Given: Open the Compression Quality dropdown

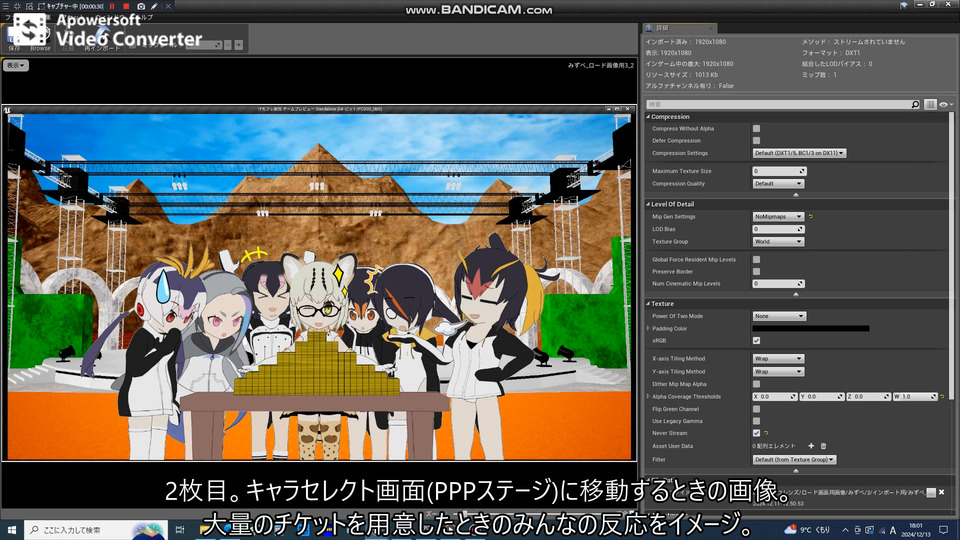Looking at the screenshot, I should (x=778, y=184).
